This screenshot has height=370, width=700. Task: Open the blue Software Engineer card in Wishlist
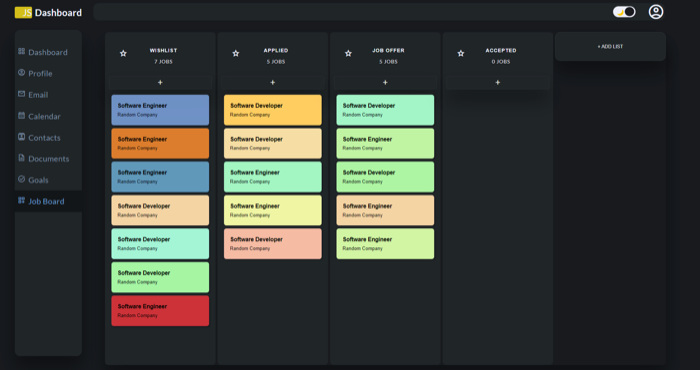(160, 110)
